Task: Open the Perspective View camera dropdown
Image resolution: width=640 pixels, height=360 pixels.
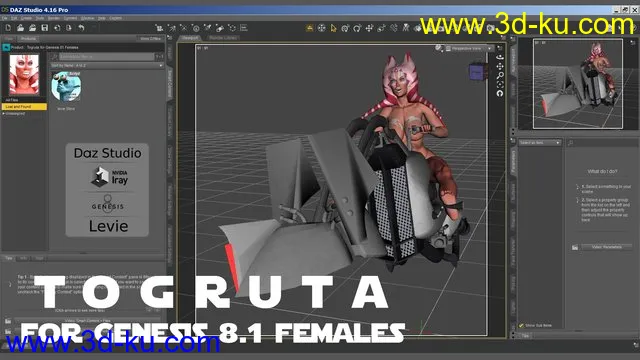Action: [x=469, y=48]
